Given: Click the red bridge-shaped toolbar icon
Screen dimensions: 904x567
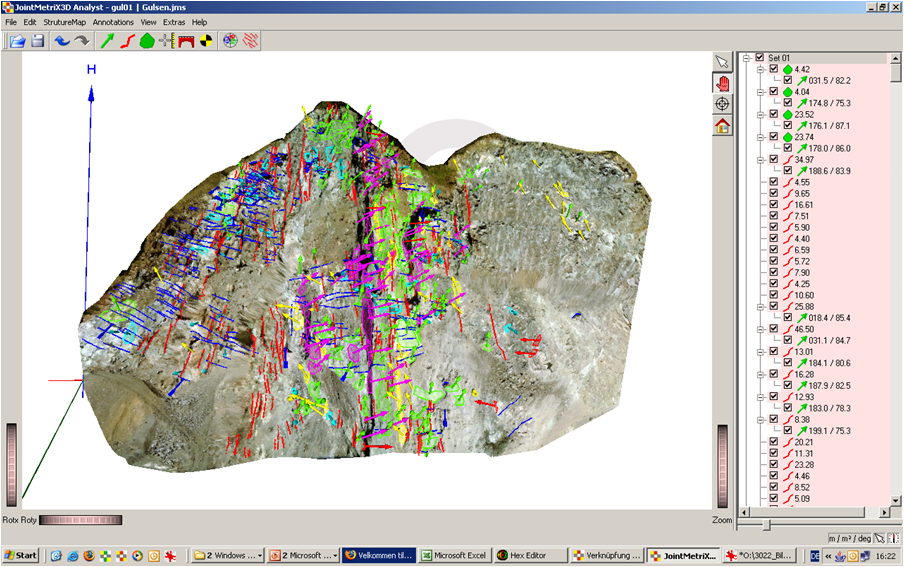Looking at the screenshot, I should tap(185, 41).
